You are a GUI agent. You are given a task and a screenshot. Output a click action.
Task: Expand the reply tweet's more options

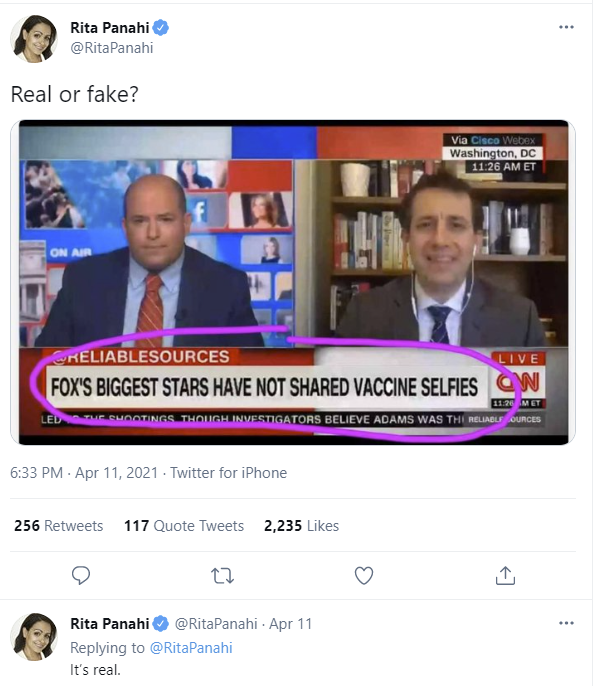[566, 623]
